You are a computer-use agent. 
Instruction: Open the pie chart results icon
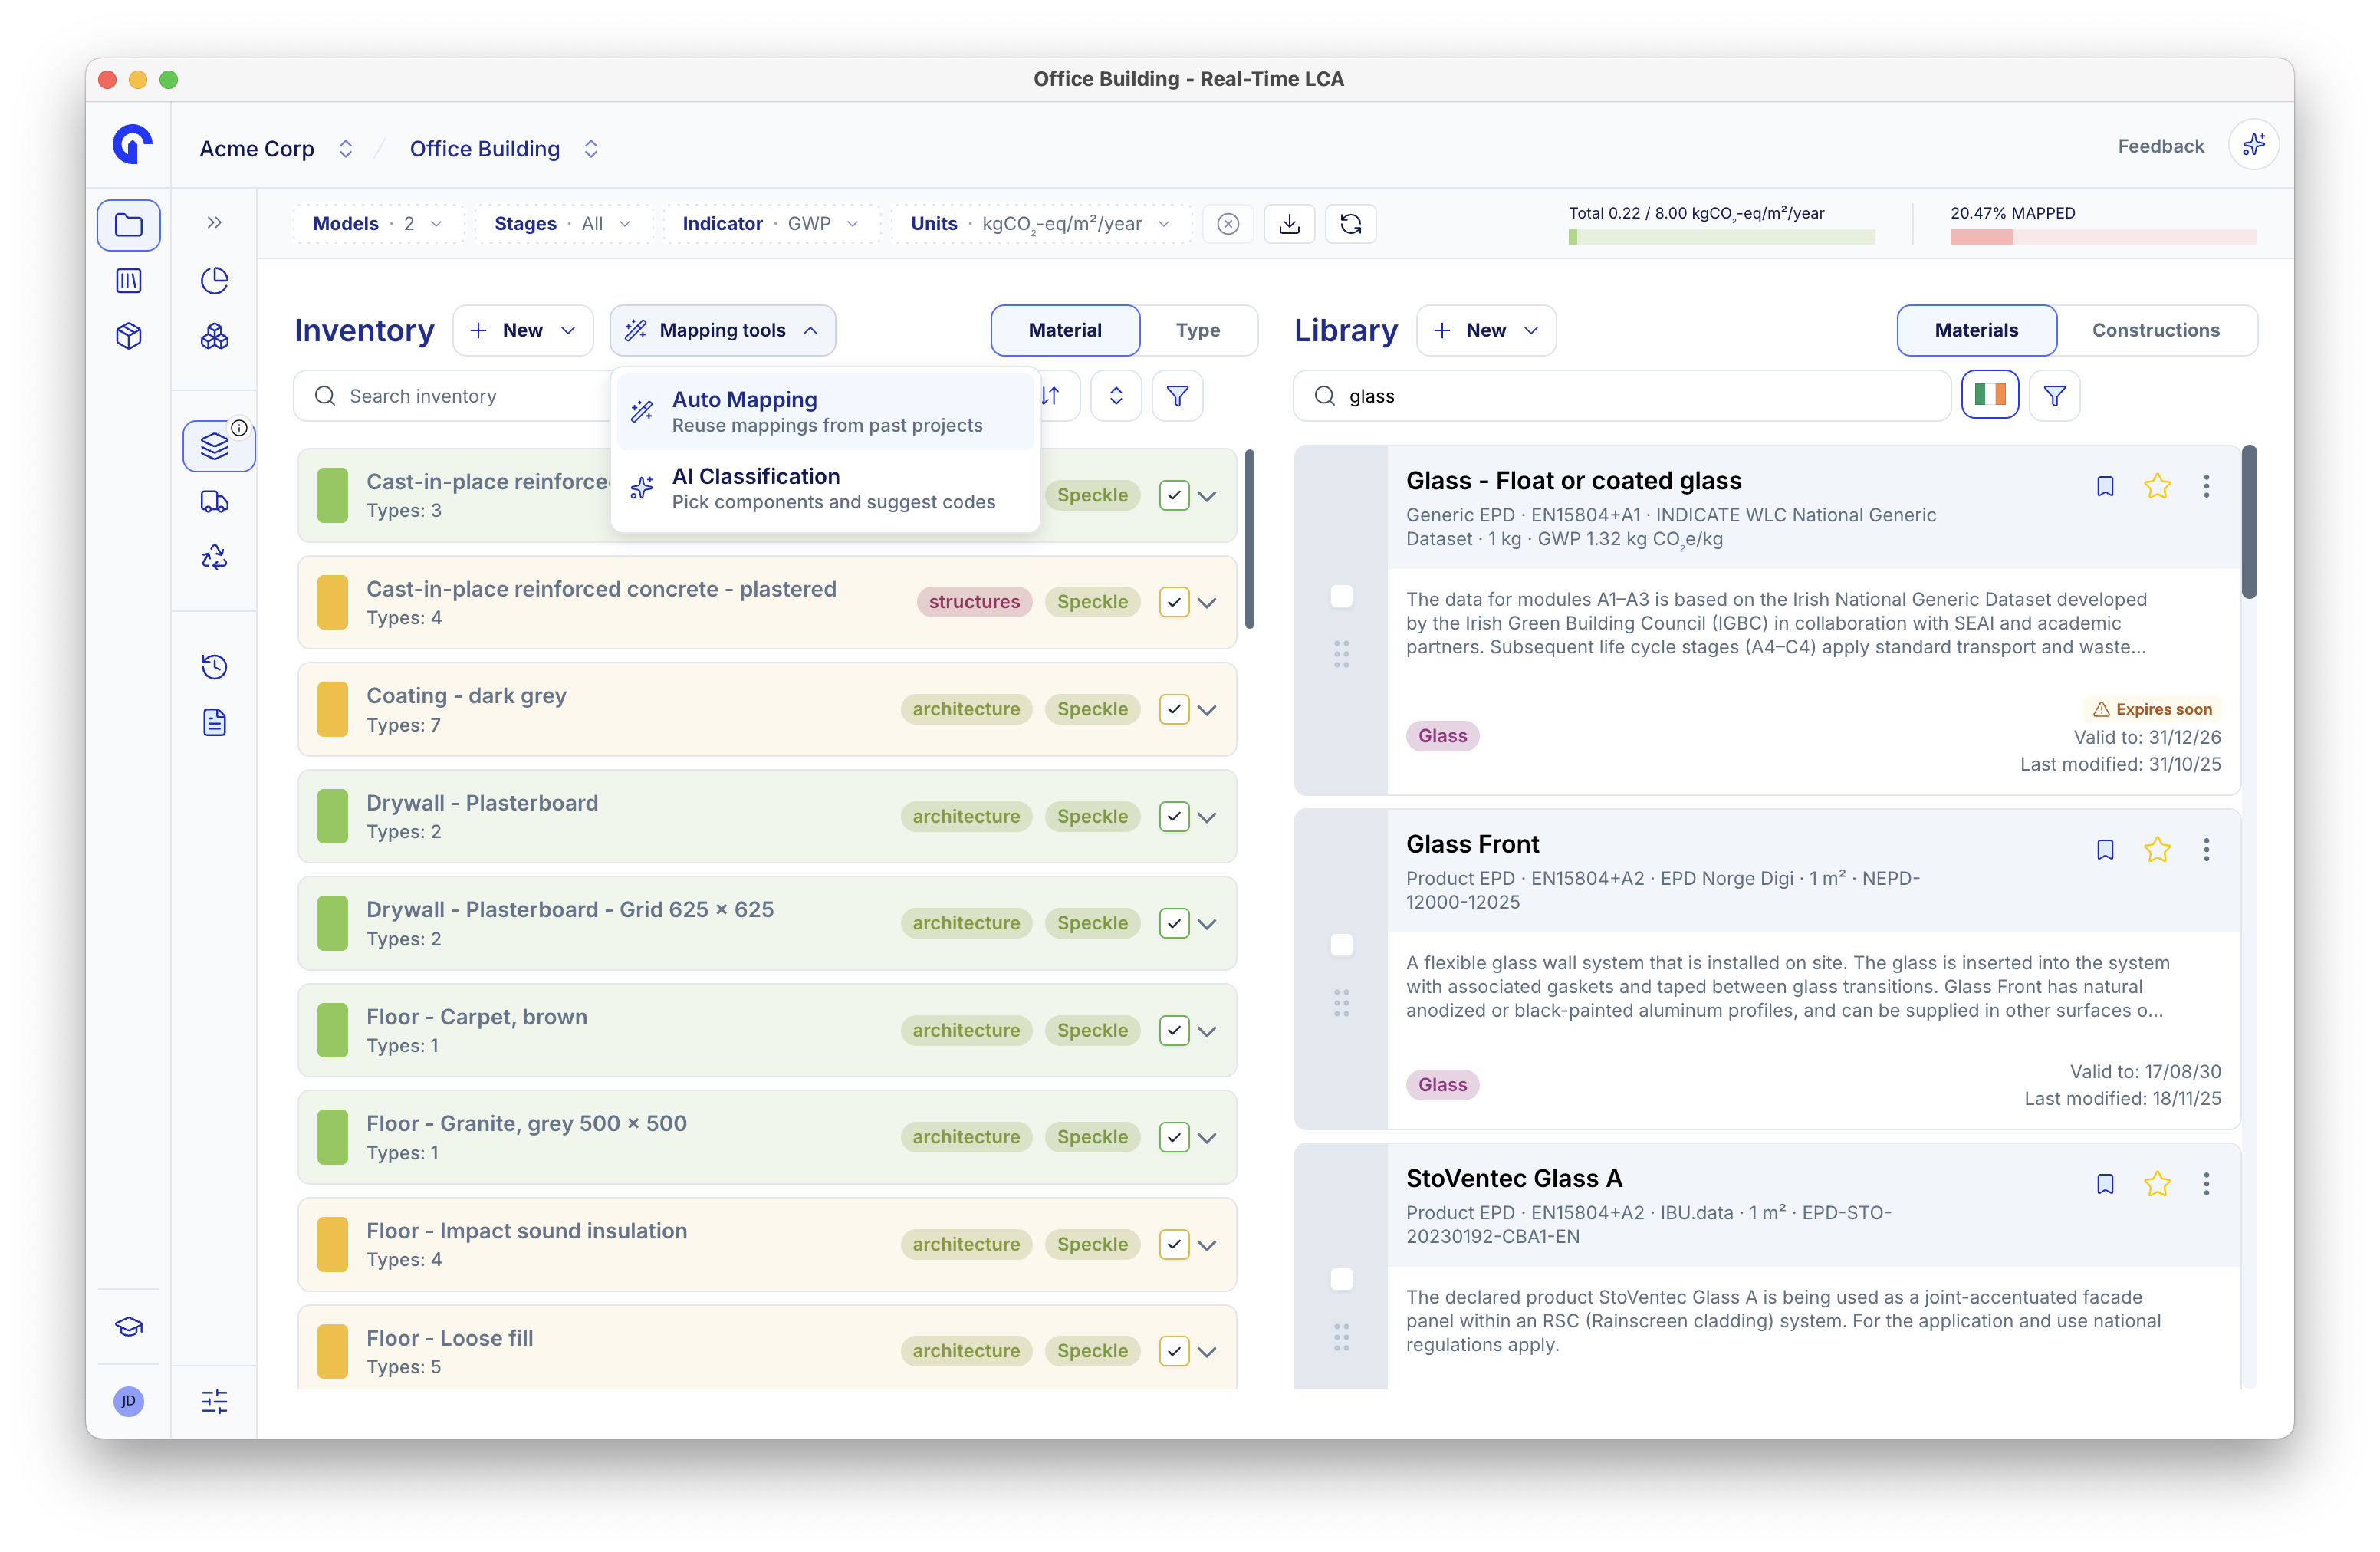click(214, 281)
